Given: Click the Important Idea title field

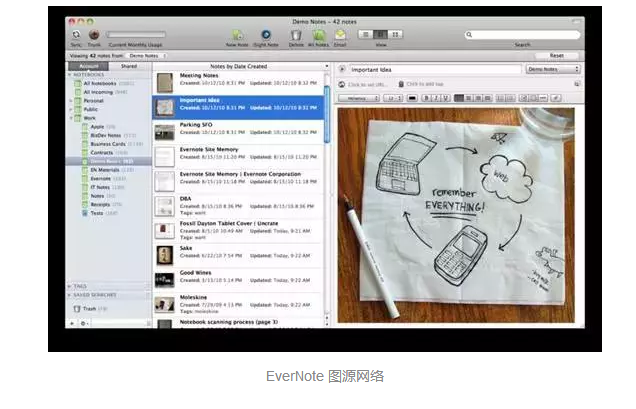Looking at the screenshot, I should click(435, 70).
